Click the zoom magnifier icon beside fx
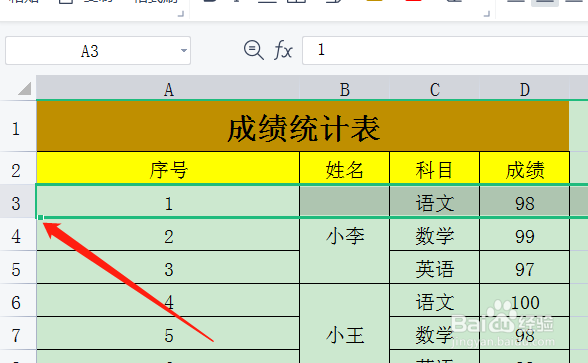This screenshot has width=588, height=363. 254,50
